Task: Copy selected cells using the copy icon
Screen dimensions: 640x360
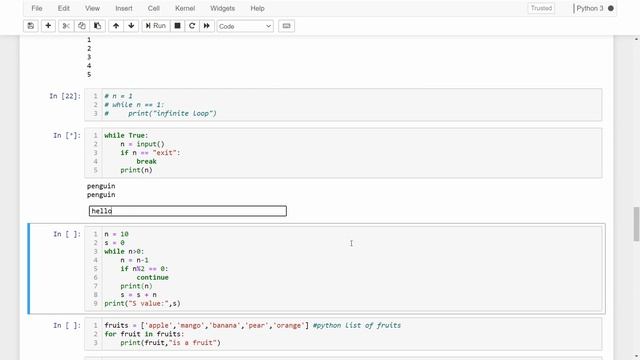Action: pyautogui.click(x=82, y=26)
